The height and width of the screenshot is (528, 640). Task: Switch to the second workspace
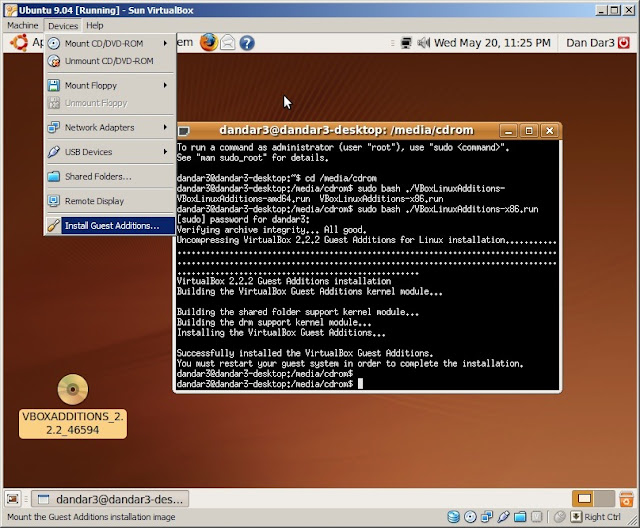604,499
